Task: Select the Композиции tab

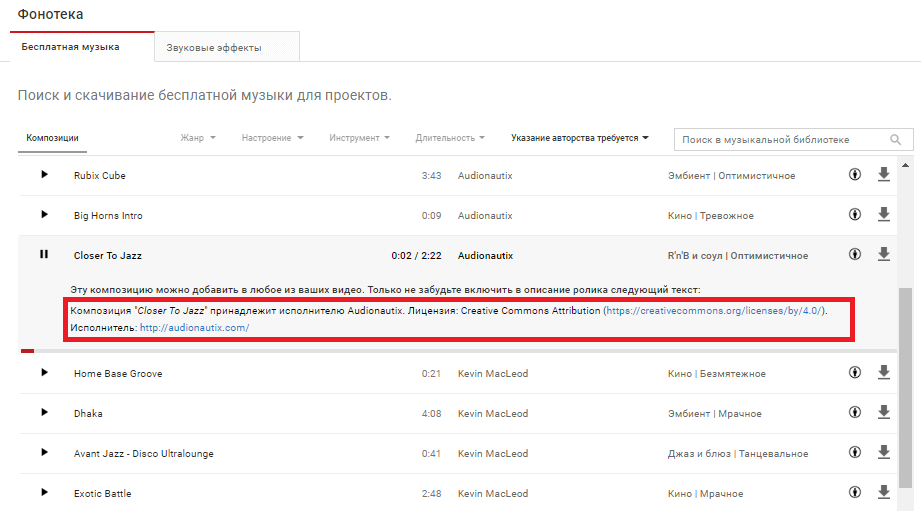Action: tap(52, 138)
